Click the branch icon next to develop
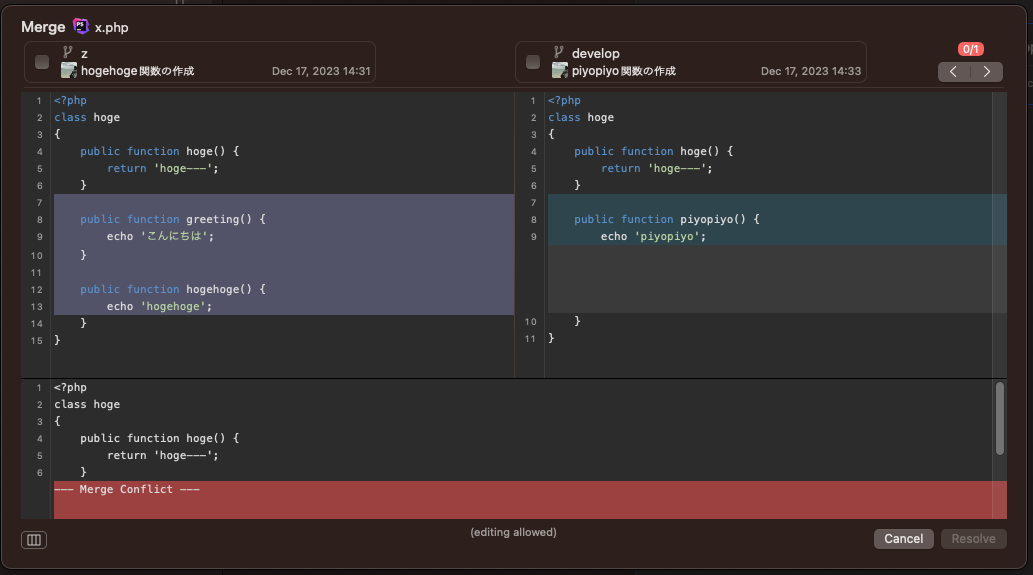 pos(559,53)
